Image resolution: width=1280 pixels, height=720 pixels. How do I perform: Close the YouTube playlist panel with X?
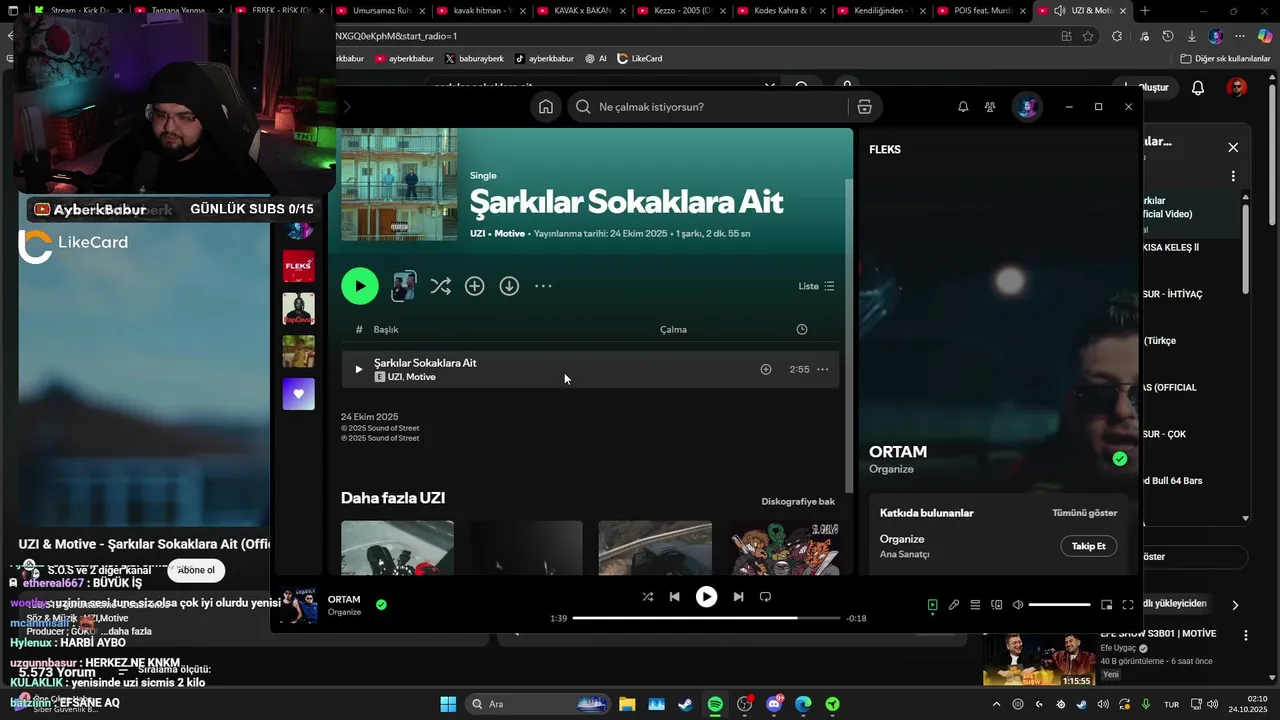pyautogui.click(x=1233, y=148)
